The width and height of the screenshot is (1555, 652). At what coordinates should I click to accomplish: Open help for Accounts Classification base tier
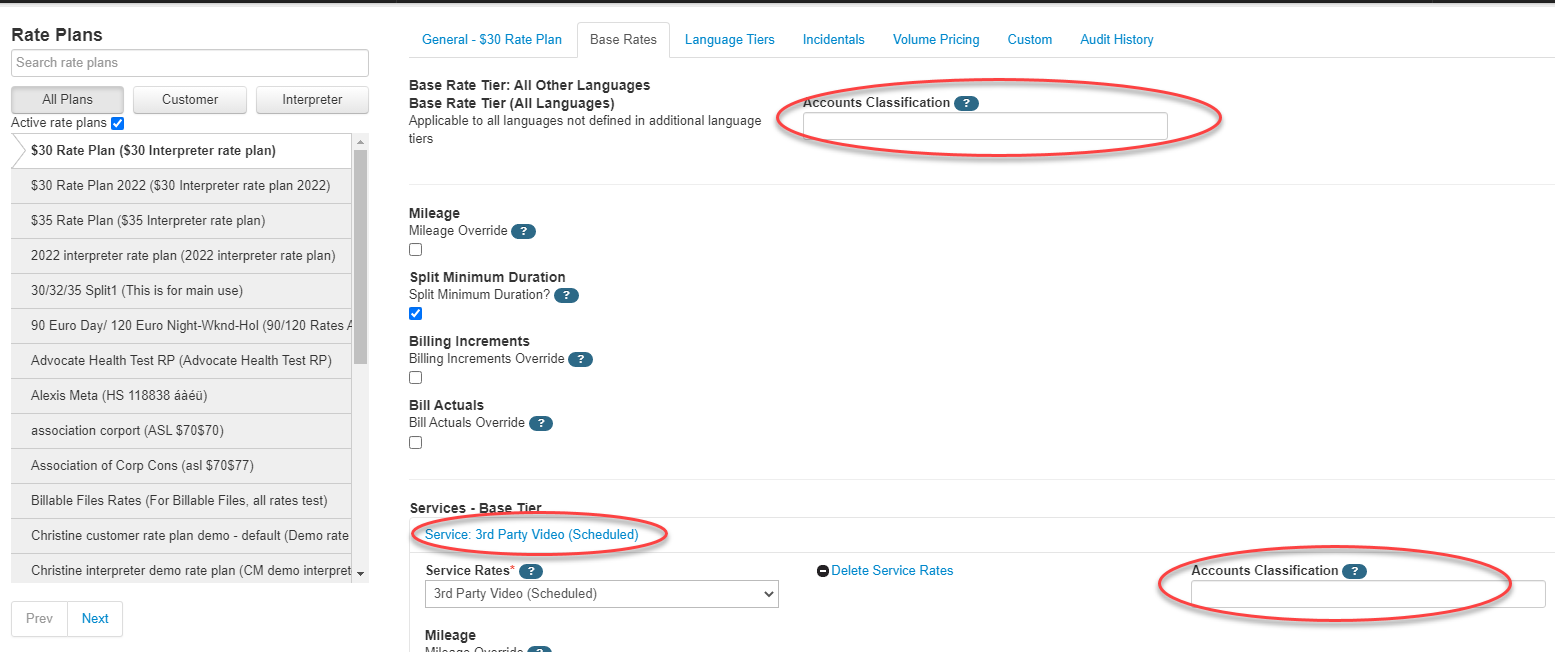967,103
